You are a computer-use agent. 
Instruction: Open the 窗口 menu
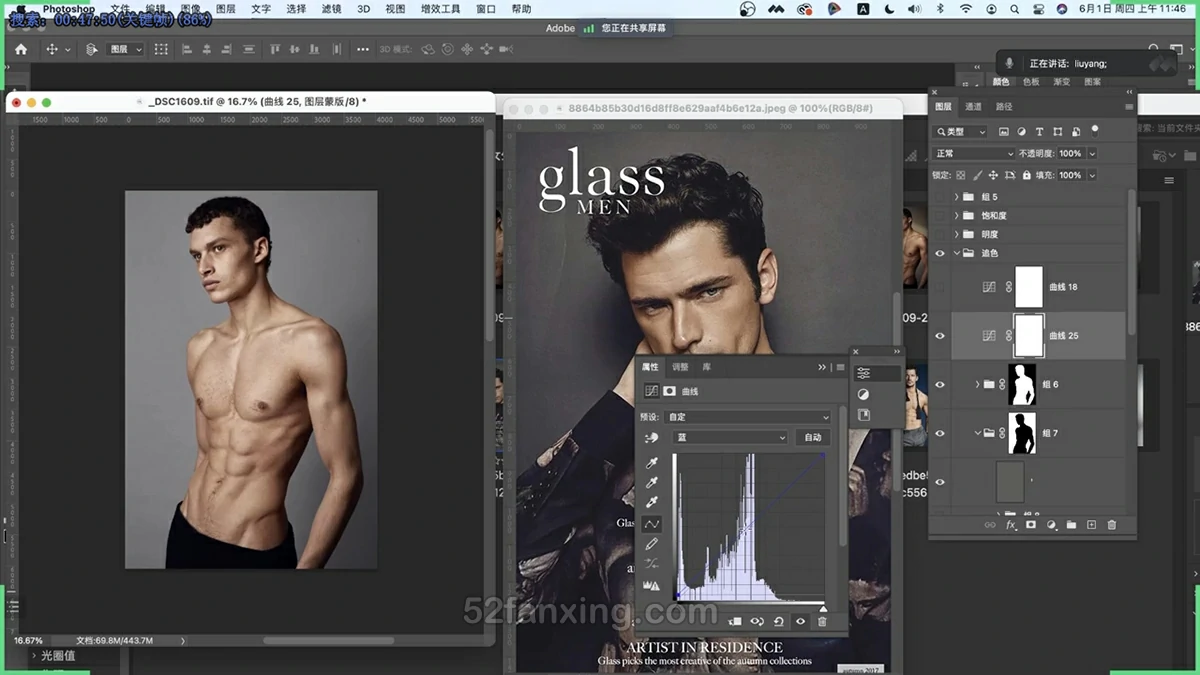(486, 9)
